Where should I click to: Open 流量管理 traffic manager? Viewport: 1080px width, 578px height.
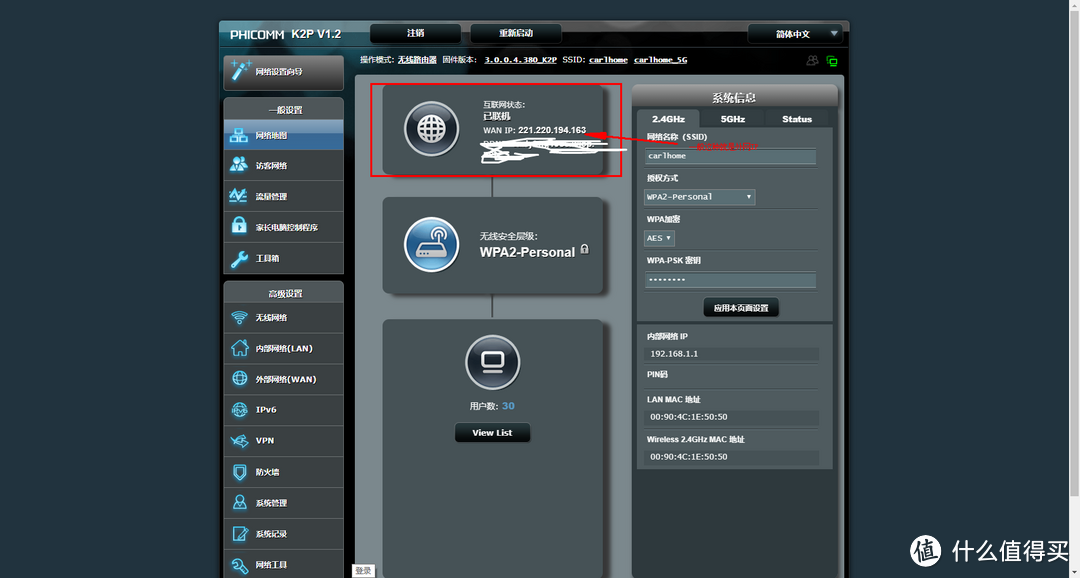[x=283, y=197]
